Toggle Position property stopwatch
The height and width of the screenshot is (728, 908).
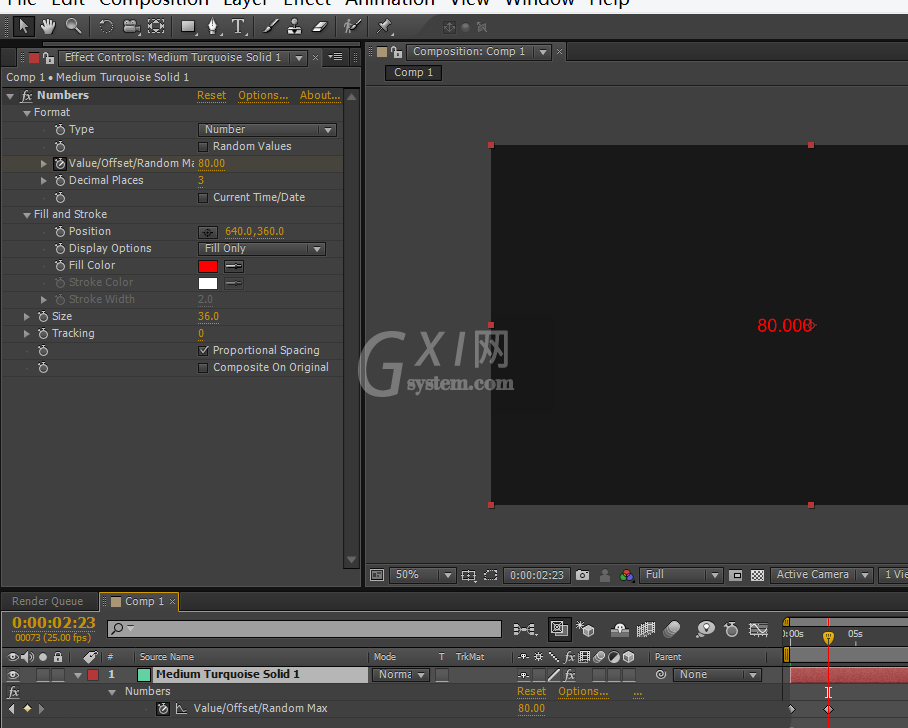coord(60,231)
